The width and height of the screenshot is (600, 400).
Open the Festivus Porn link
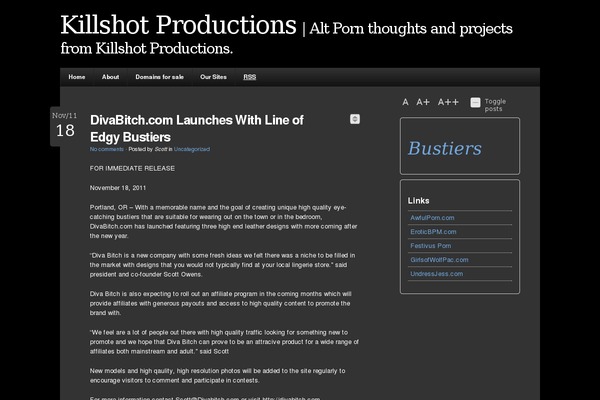point(430,246)
